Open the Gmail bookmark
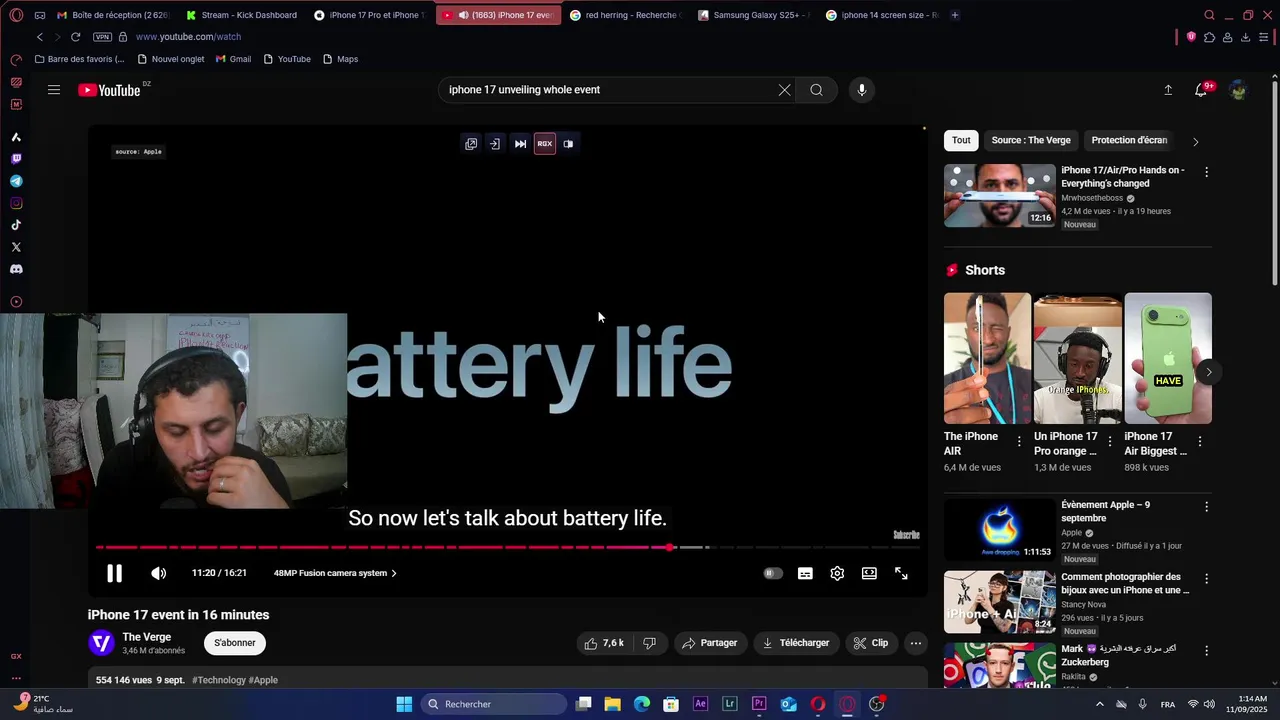The height and width of the screenshot is (720, 1280). 233,59
